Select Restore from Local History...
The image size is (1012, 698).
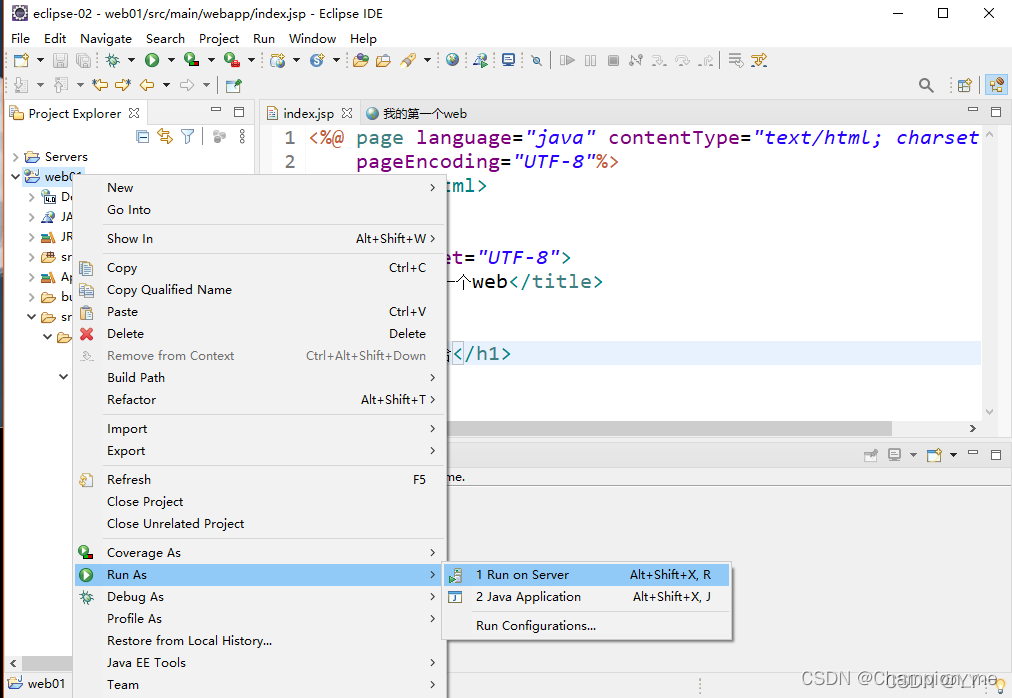[259, 641]
